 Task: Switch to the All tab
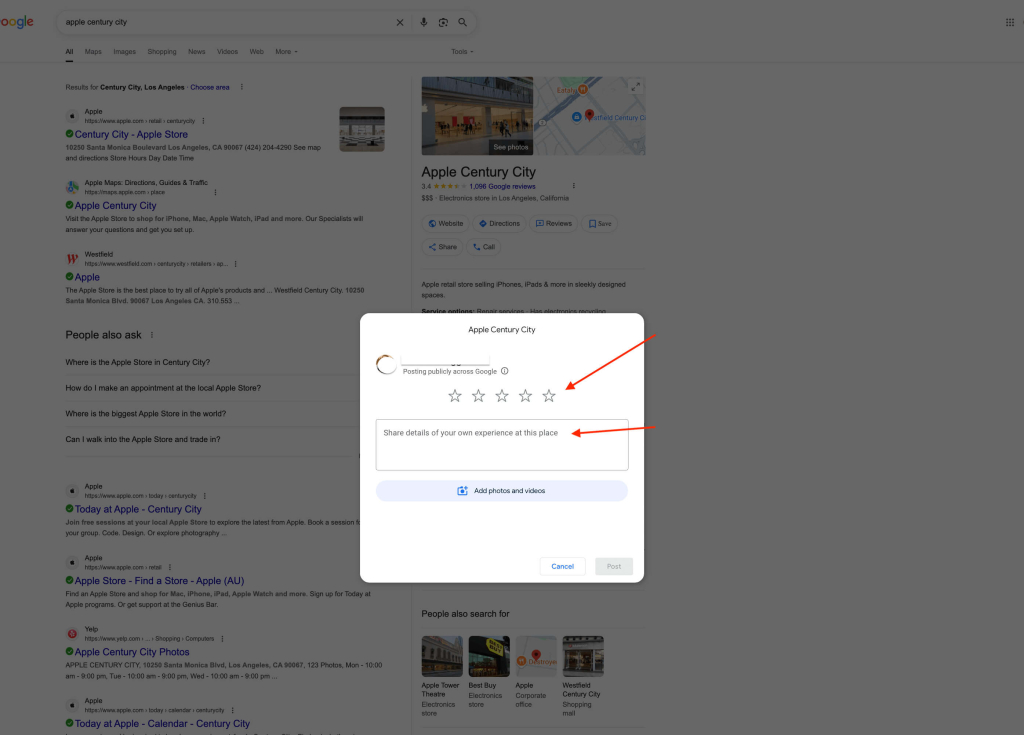point(69,52)
